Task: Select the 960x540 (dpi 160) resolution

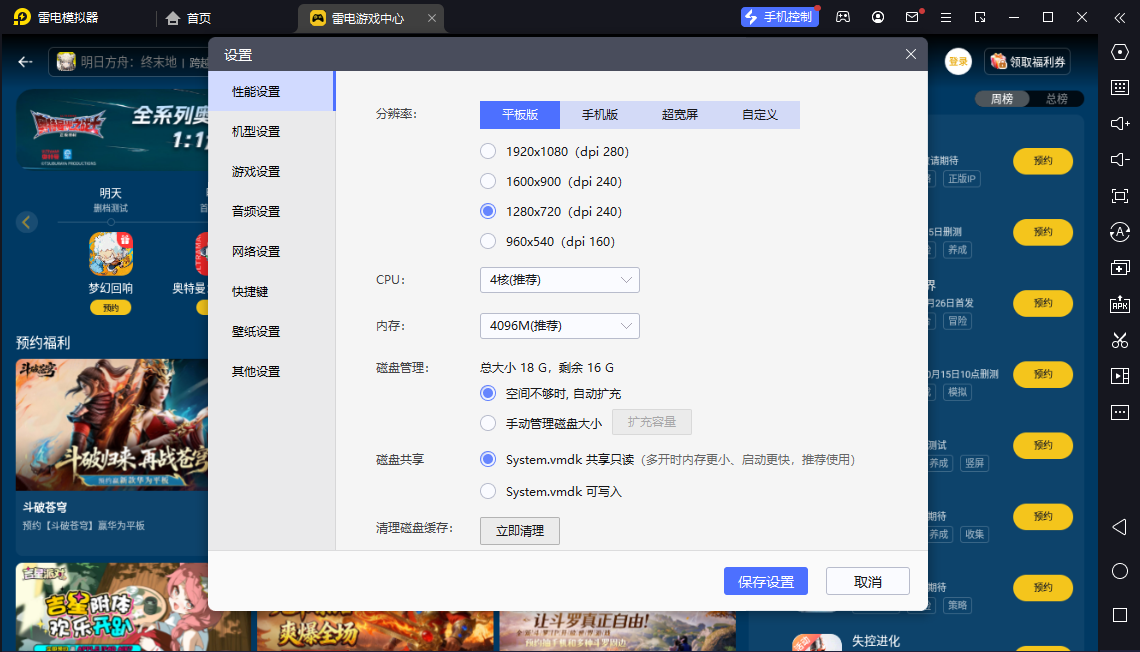Action: 488,242
